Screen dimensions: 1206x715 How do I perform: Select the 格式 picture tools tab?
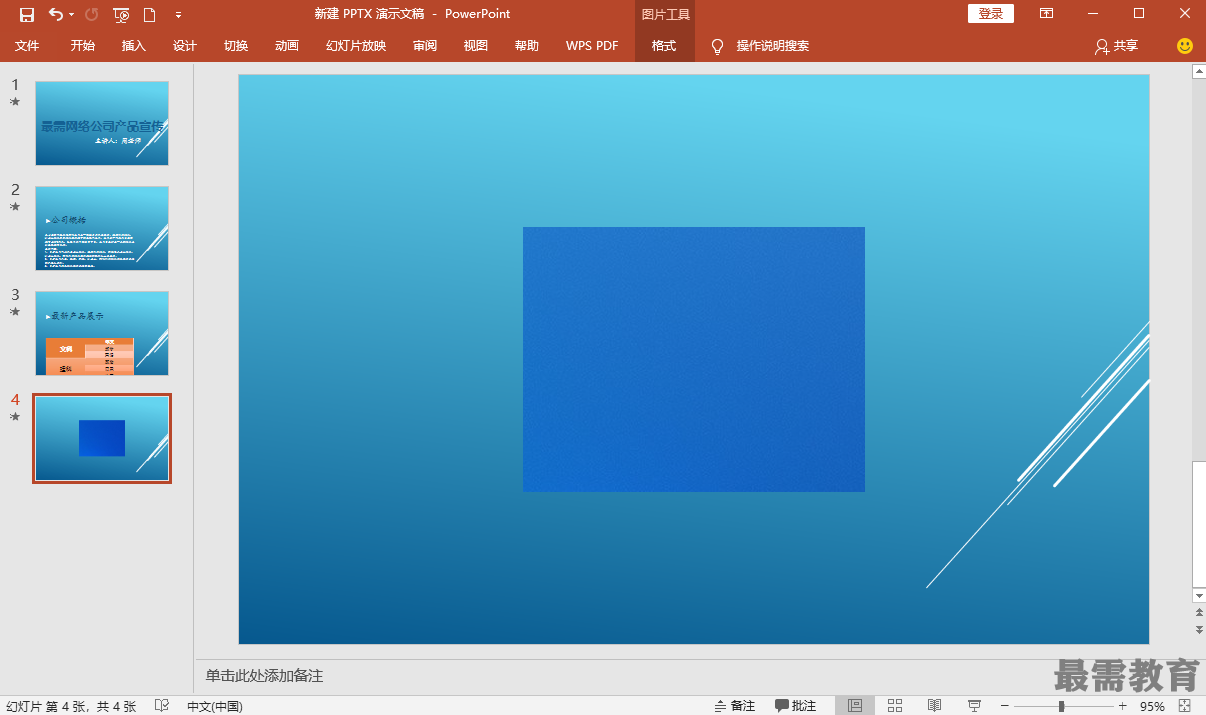click(x=664, y=46)
